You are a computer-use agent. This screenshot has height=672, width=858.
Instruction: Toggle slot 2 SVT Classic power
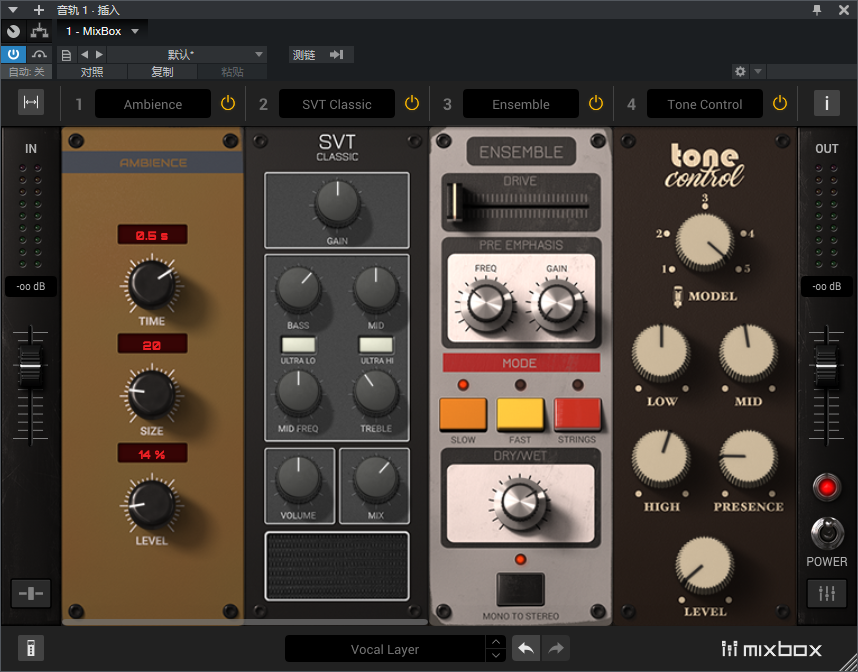pos(412,103)
